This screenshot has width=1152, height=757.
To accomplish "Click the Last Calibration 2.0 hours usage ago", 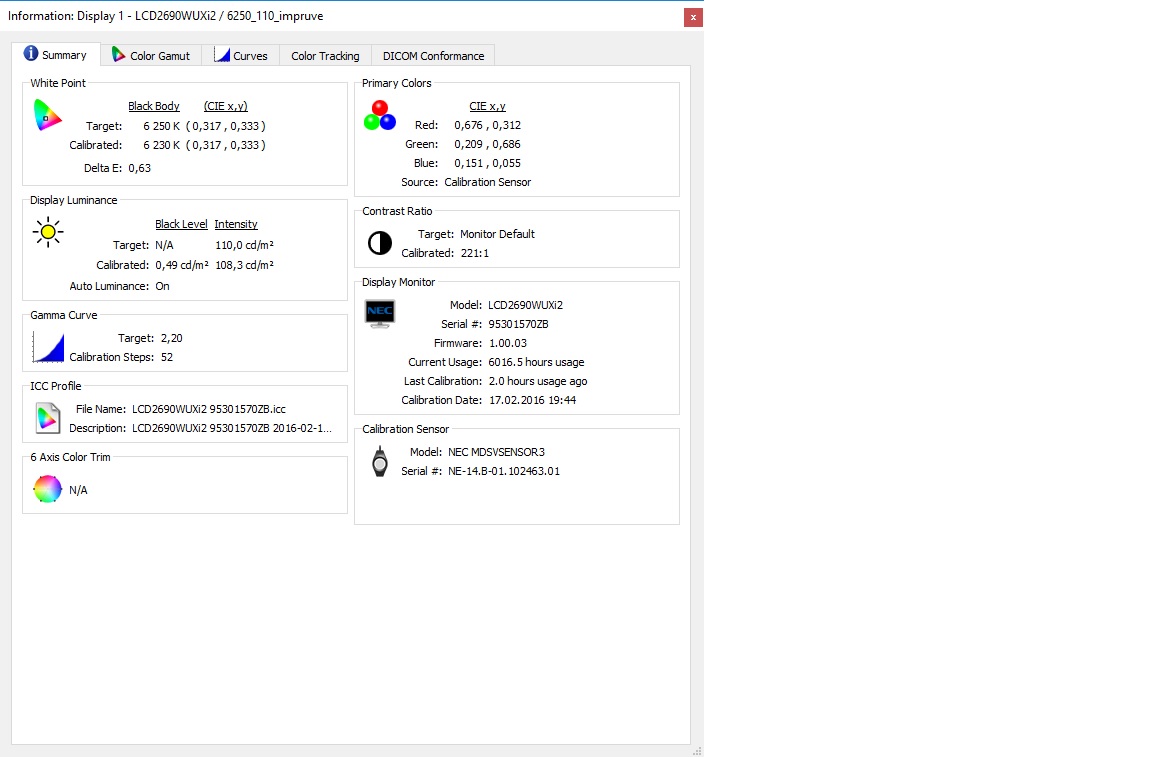I will click(538, 381).
